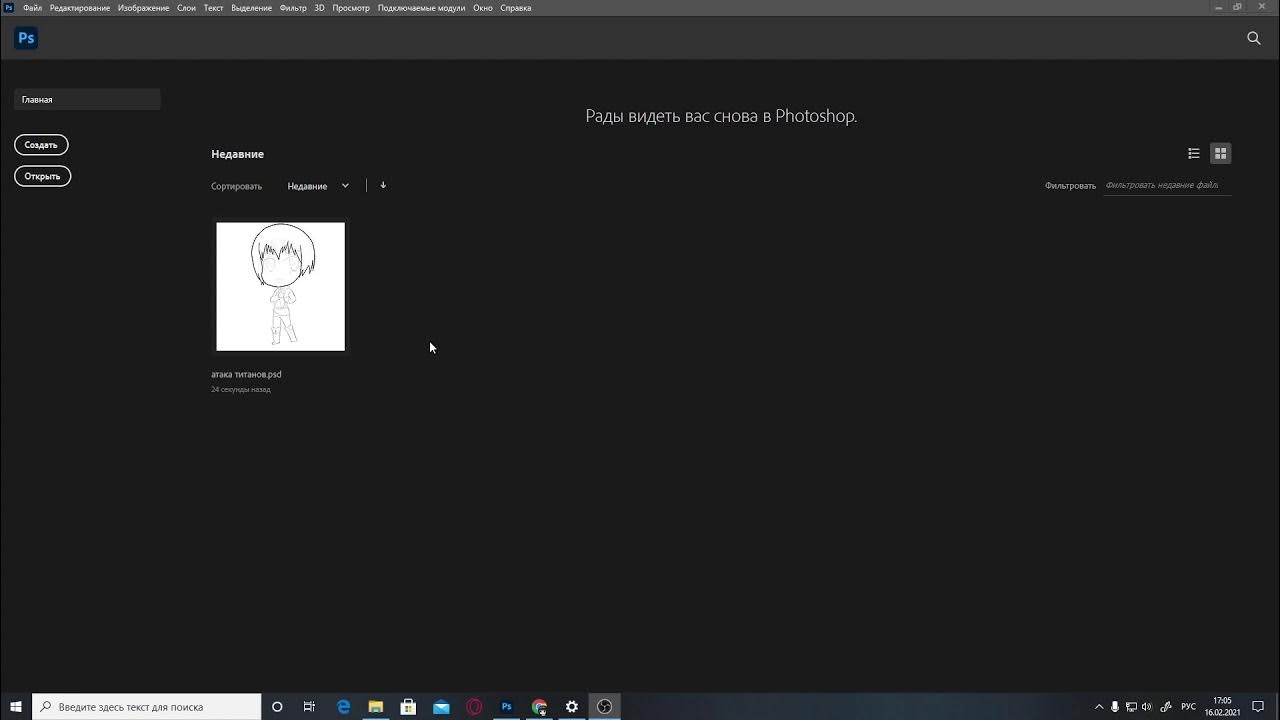The image size is (1280, 720).
Task: Open the Фильтр menu
Action: (293, 7)
